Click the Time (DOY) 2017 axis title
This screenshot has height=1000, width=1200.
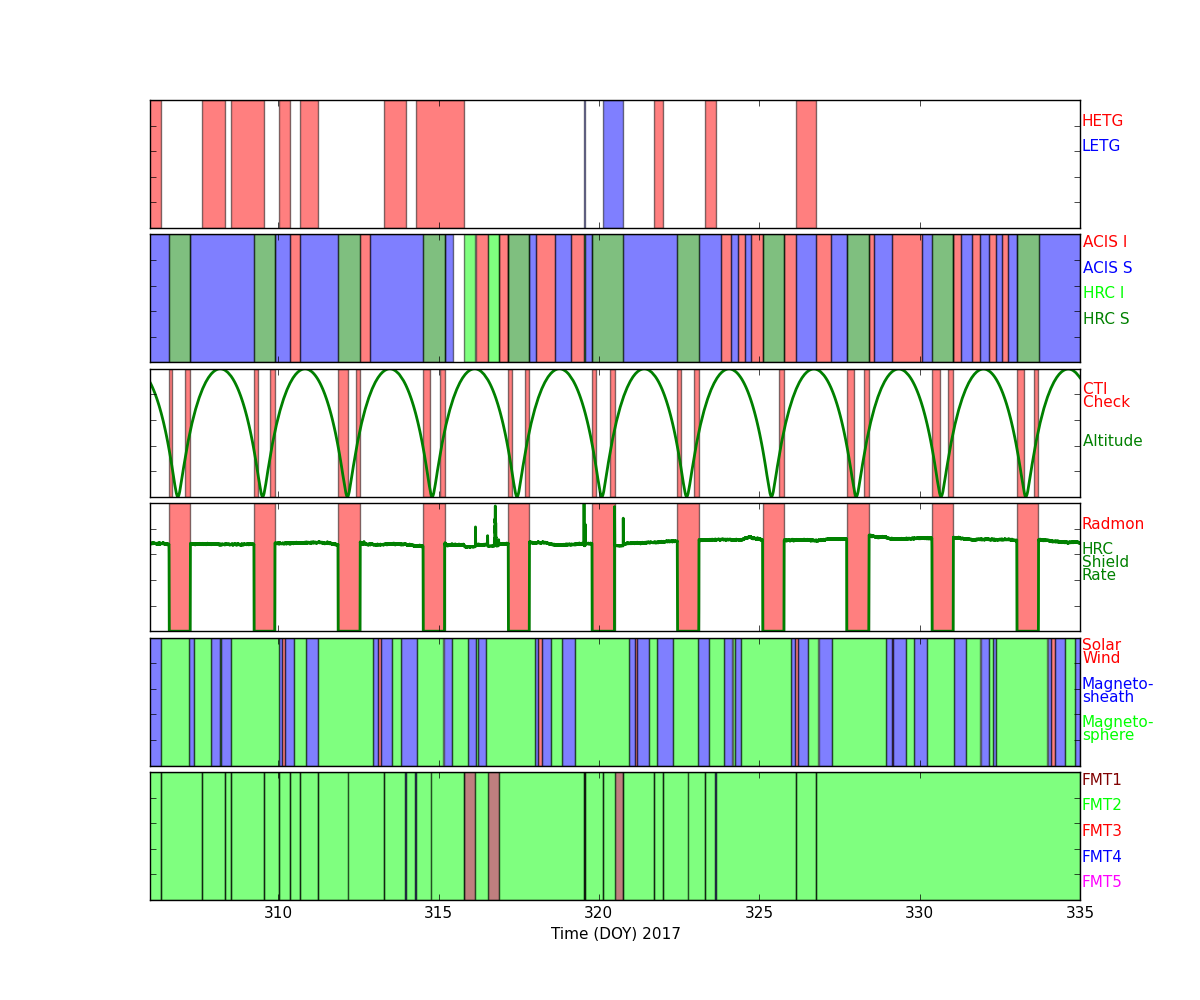(x=615, y=934)
